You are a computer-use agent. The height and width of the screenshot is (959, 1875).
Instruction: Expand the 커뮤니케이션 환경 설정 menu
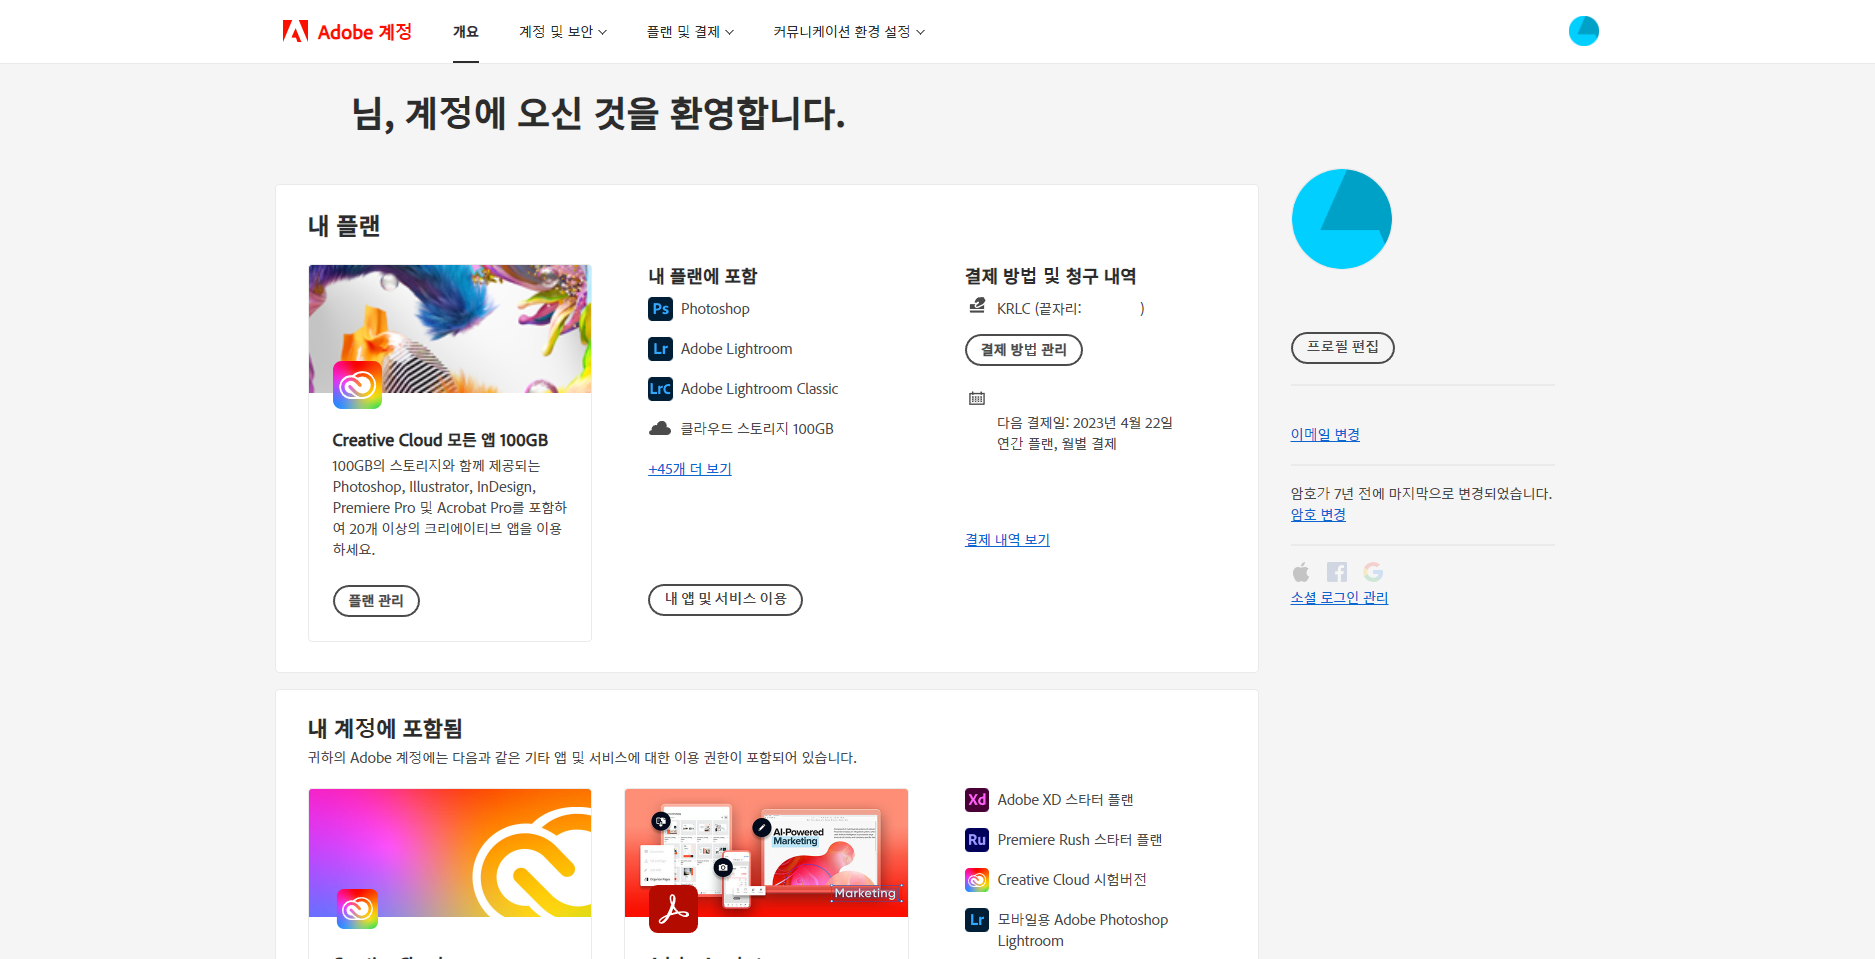point(849,32)
